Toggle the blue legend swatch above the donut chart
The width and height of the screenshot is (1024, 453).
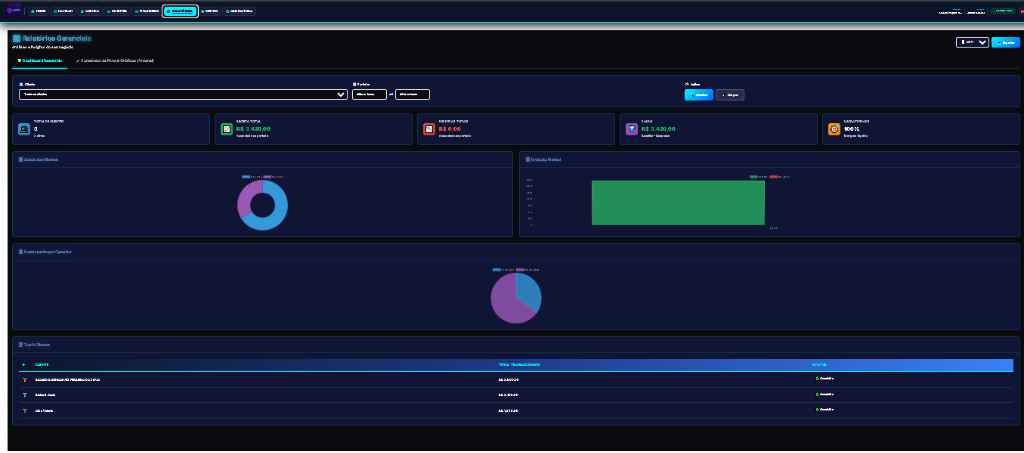point(246,177)
